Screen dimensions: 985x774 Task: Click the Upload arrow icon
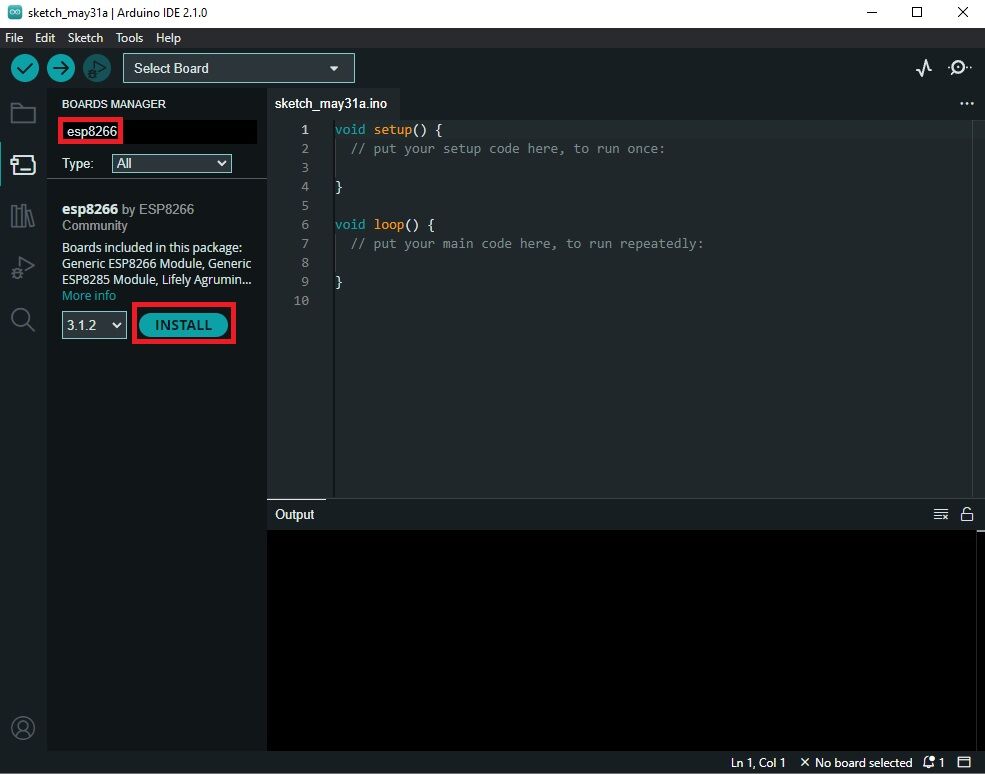click(61, 68)
